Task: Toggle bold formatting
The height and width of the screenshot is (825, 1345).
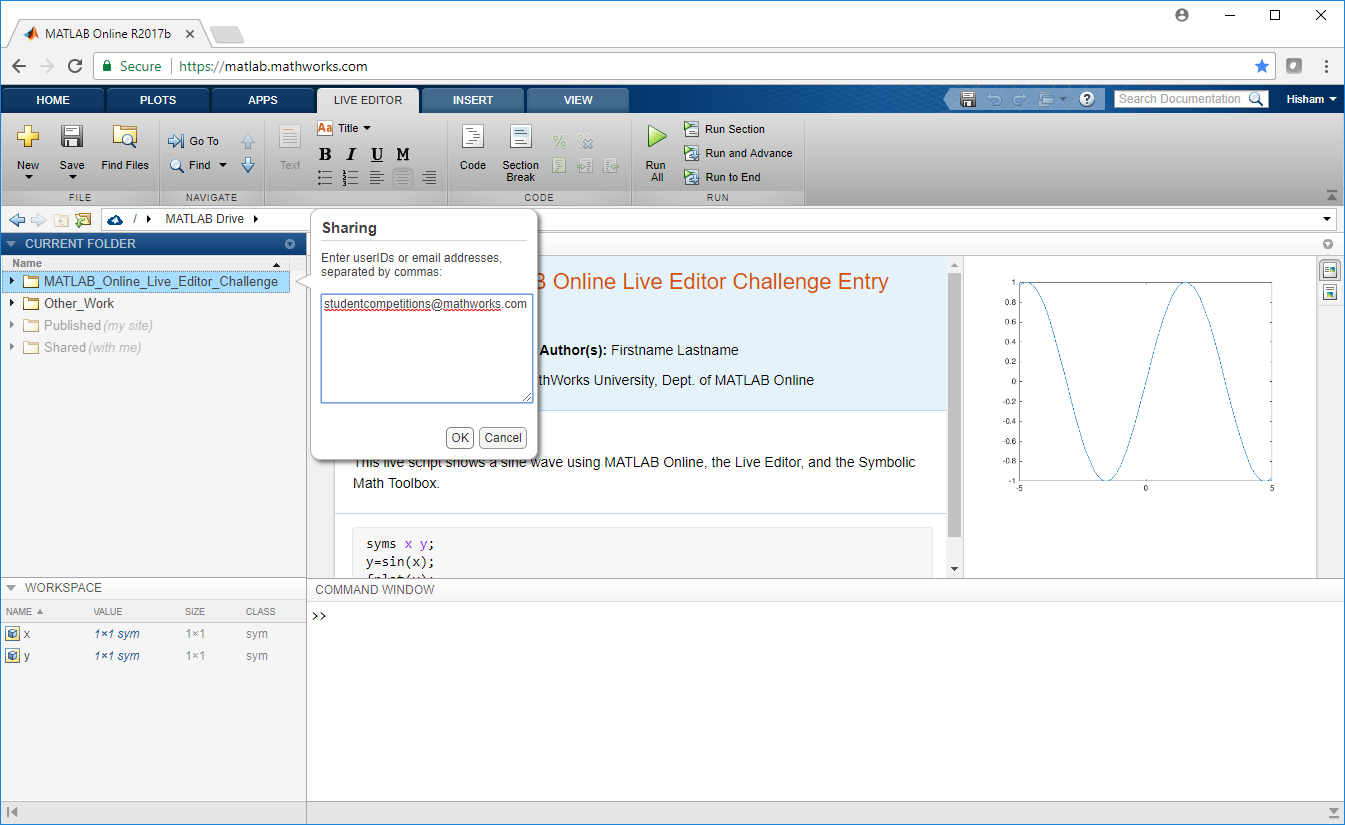Action: [325, 154]
